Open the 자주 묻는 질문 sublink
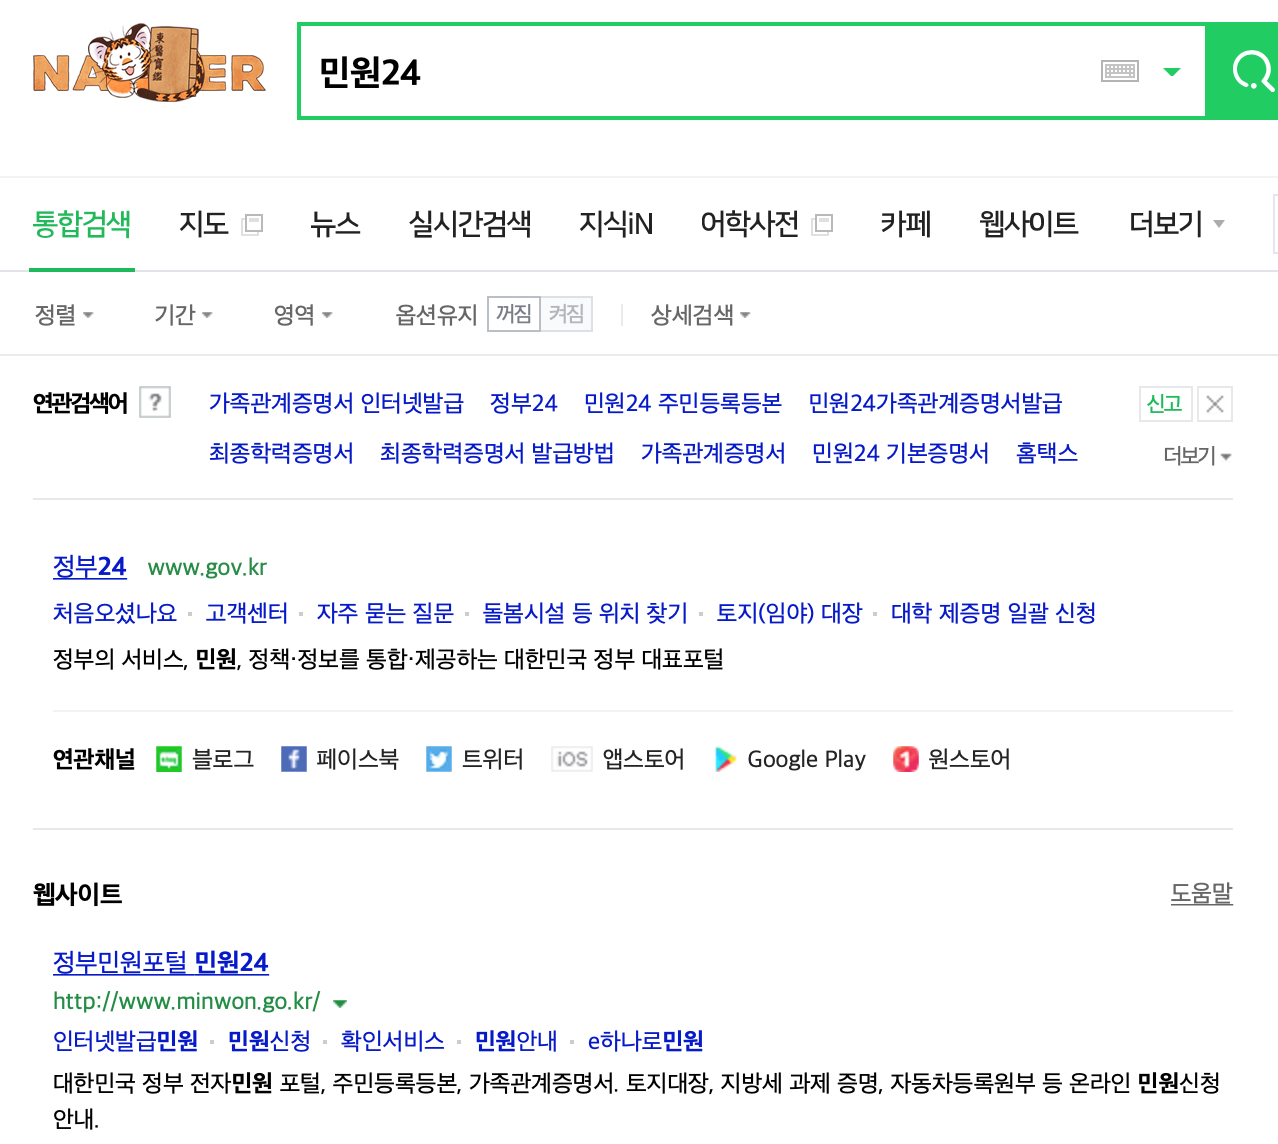This screenshot has height=1144, width=1278. (385, 613)
